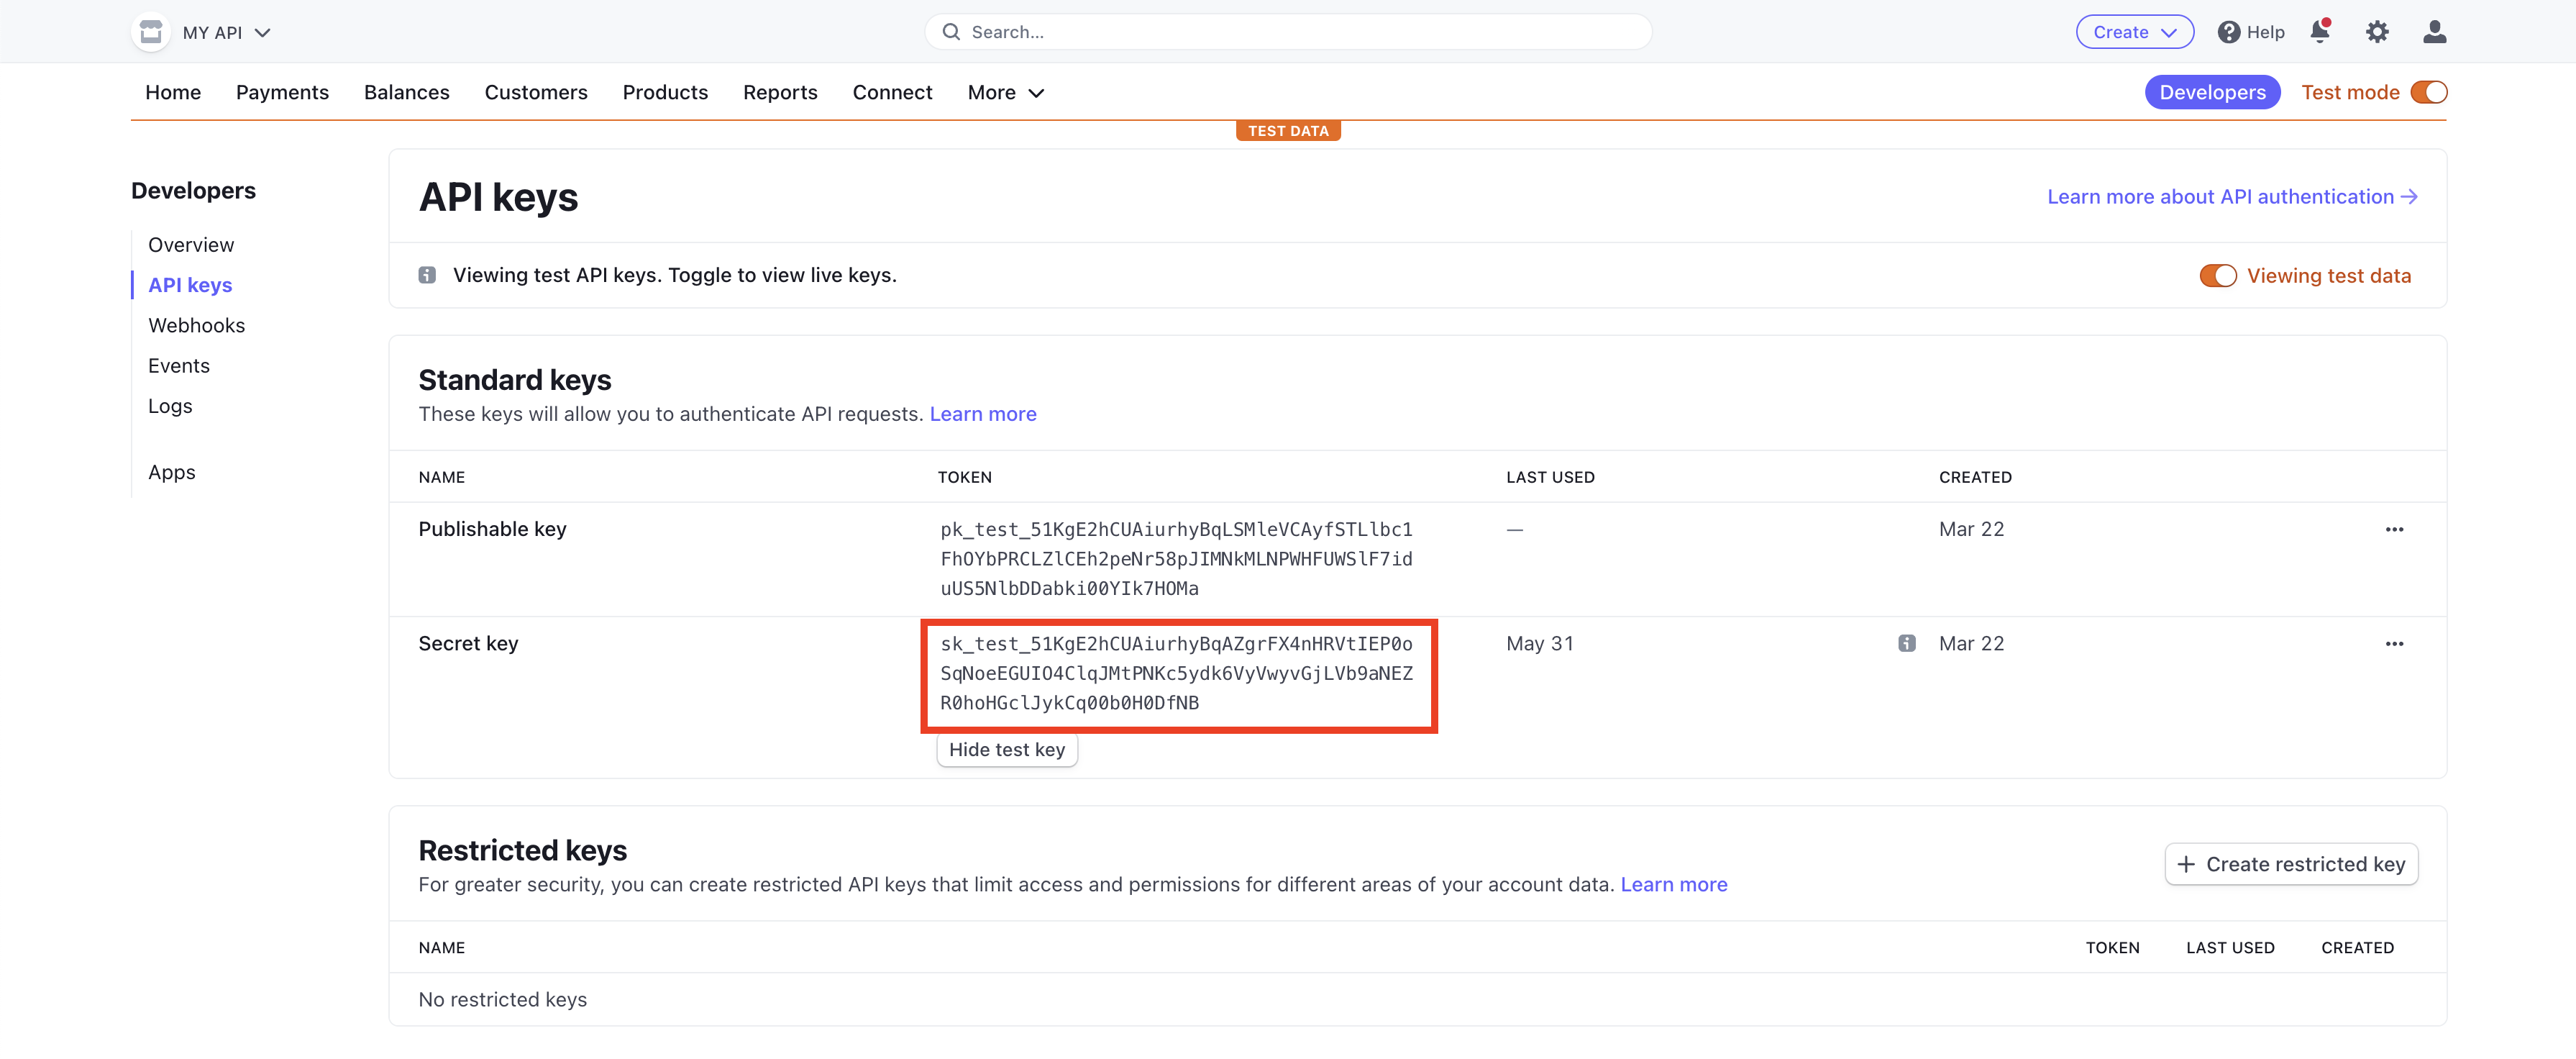Open Learn more about API authentication link

(x=2231, y=196)
